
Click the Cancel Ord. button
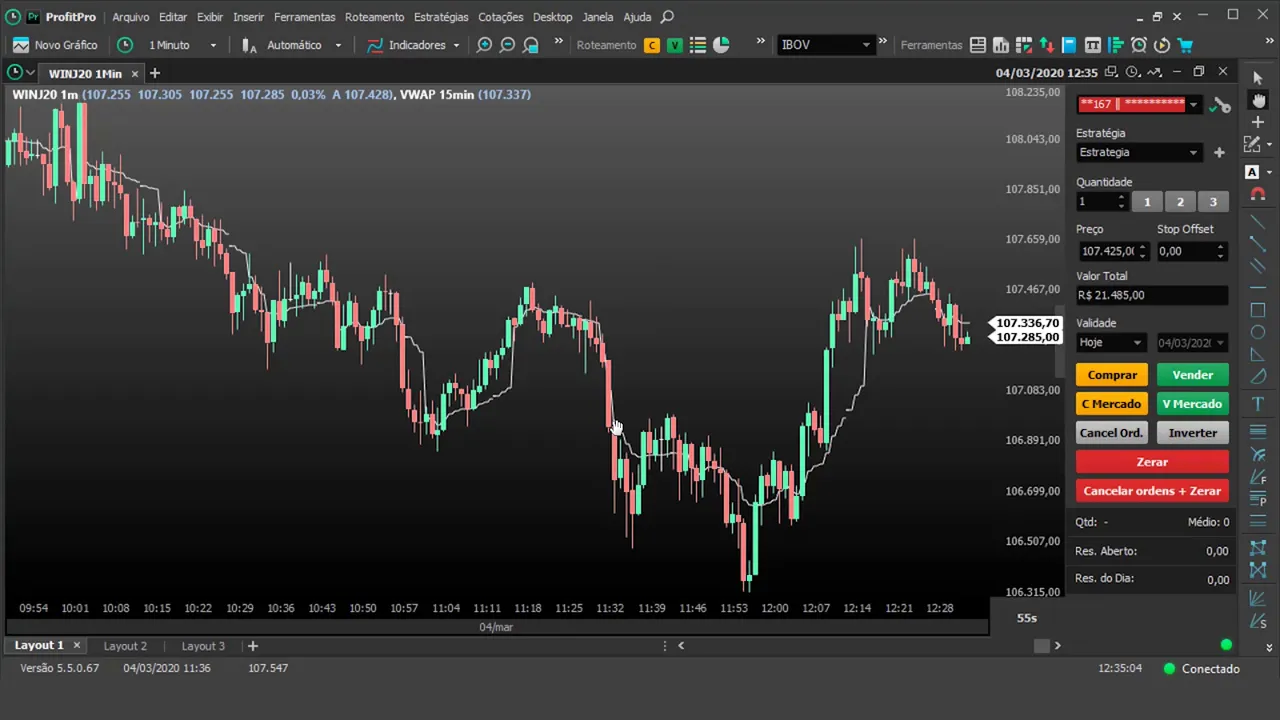(x=1112, y=433)
